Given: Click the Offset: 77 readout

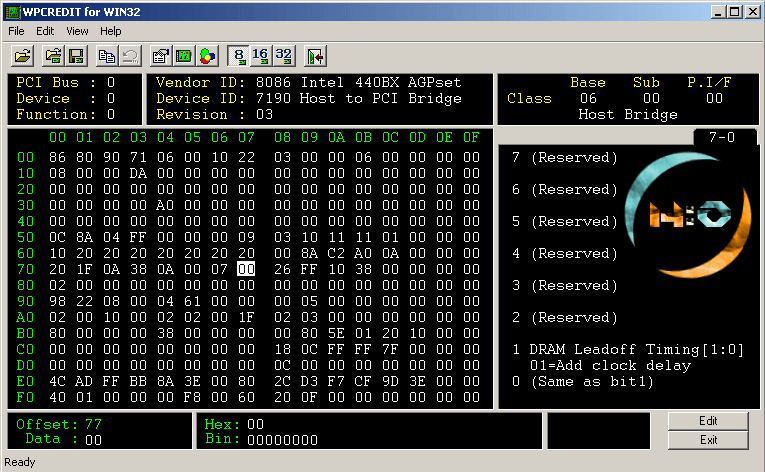Looking at the screenshot, I should 59,424.
